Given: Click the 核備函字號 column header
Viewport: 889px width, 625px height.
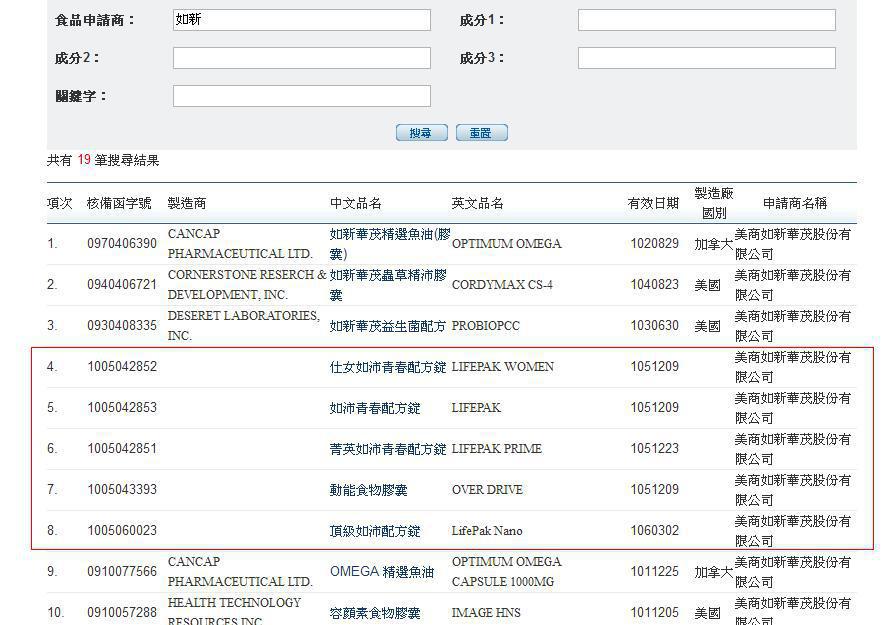Looking at the screenshot, I should pos(119,203).
